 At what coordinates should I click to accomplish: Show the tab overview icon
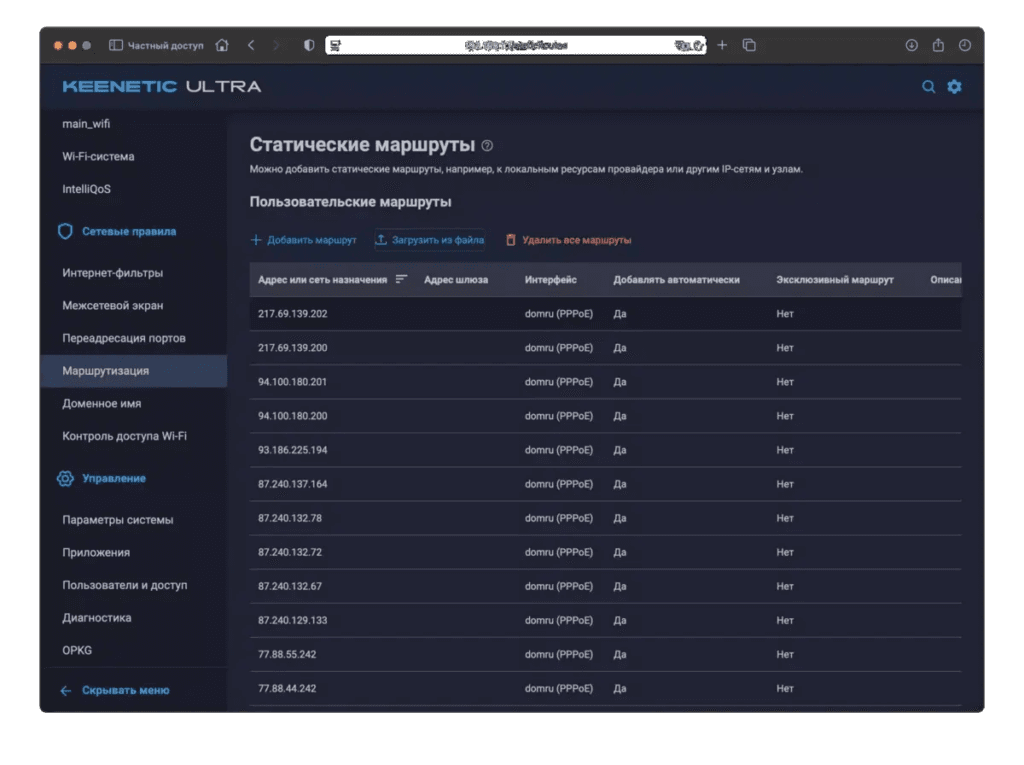pos(749,45)
